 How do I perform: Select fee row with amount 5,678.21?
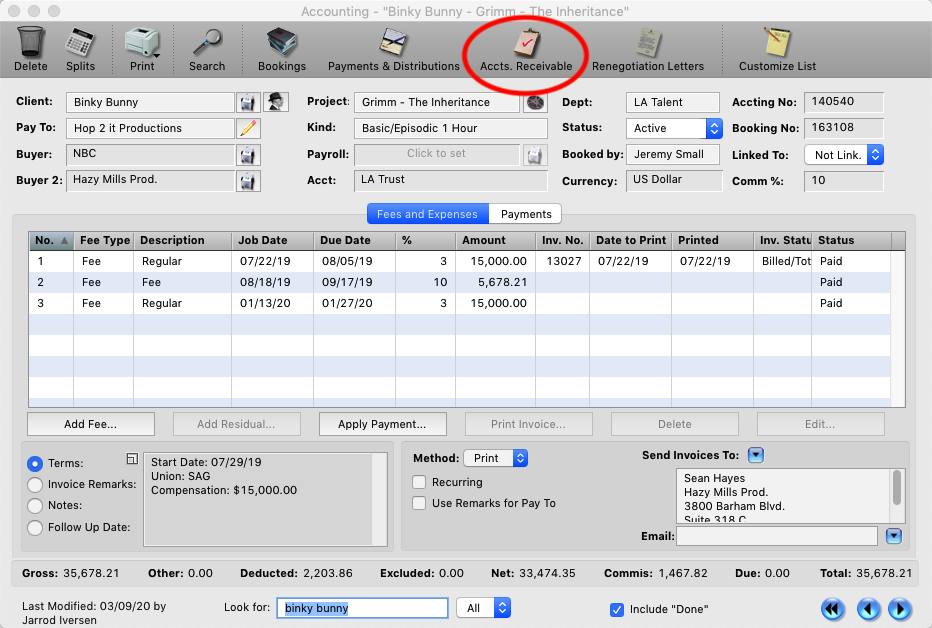click(x=459, y=282)
